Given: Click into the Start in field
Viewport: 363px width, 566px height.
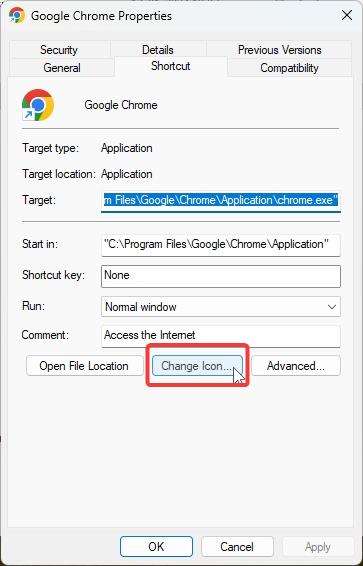Looking at the screenshot, I should pyautogui.click(x=221, y=245).
